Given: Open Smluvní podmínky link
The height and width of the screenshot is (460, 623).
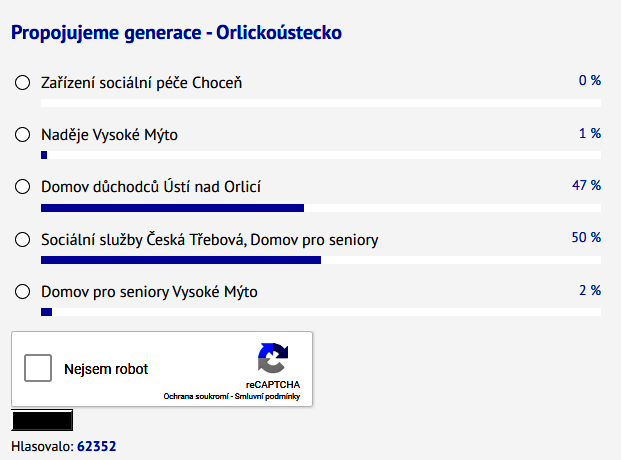Looking at the screenshot, I should [267, 396].
